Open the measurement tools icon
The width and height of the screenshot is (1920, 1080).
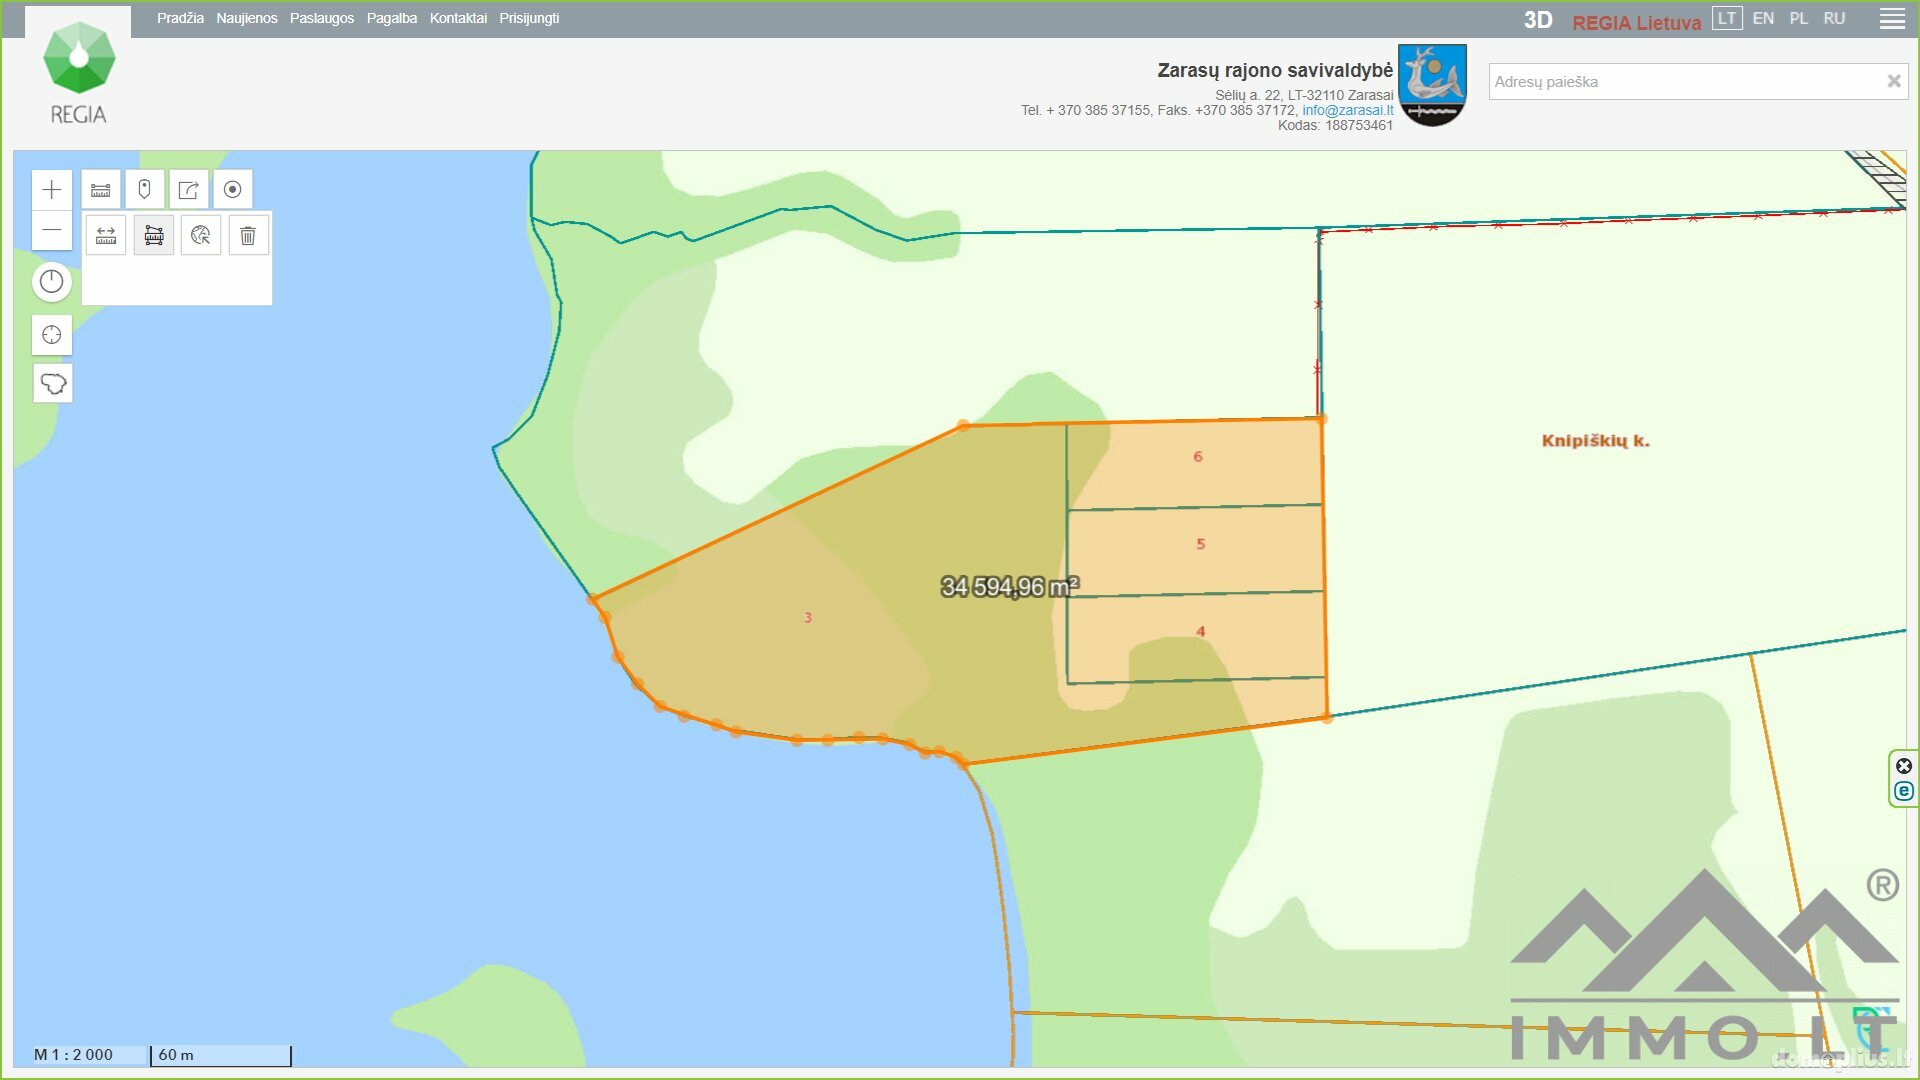101,189
